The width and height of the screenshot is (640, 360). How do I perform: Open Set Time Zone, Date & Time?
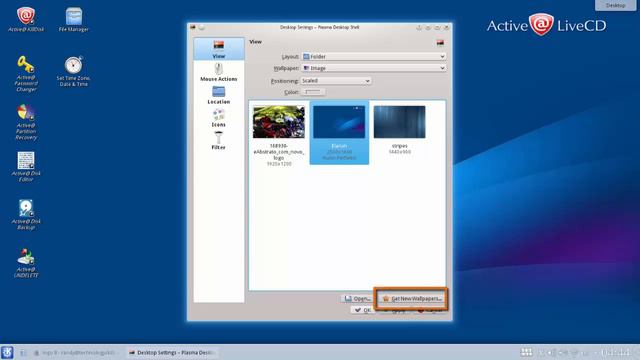click(x=73, y=71)
